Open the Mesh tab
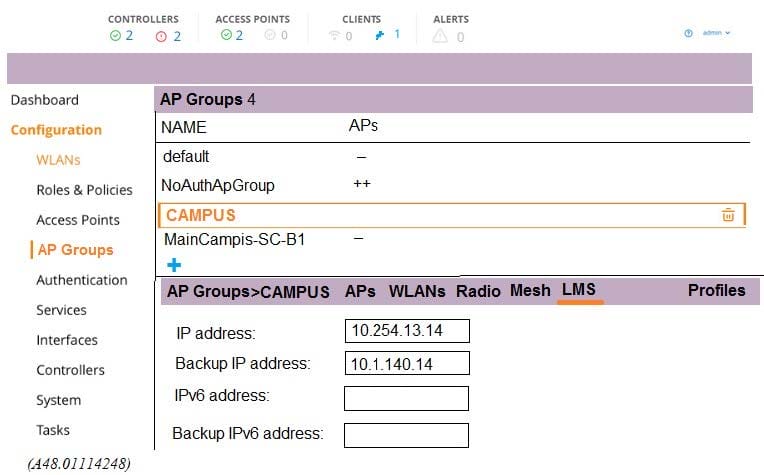 (530, 290)
